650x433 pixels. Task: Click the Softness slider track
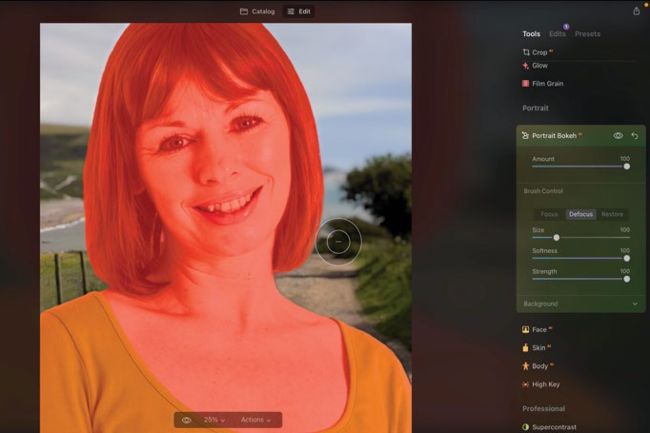(580, 258)
